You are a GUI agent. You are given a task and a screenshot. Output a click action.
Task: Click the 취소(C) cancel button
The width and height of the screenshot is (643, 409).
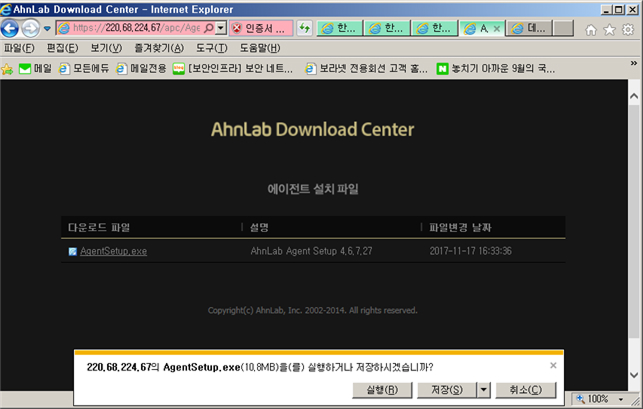click(526, 390)
